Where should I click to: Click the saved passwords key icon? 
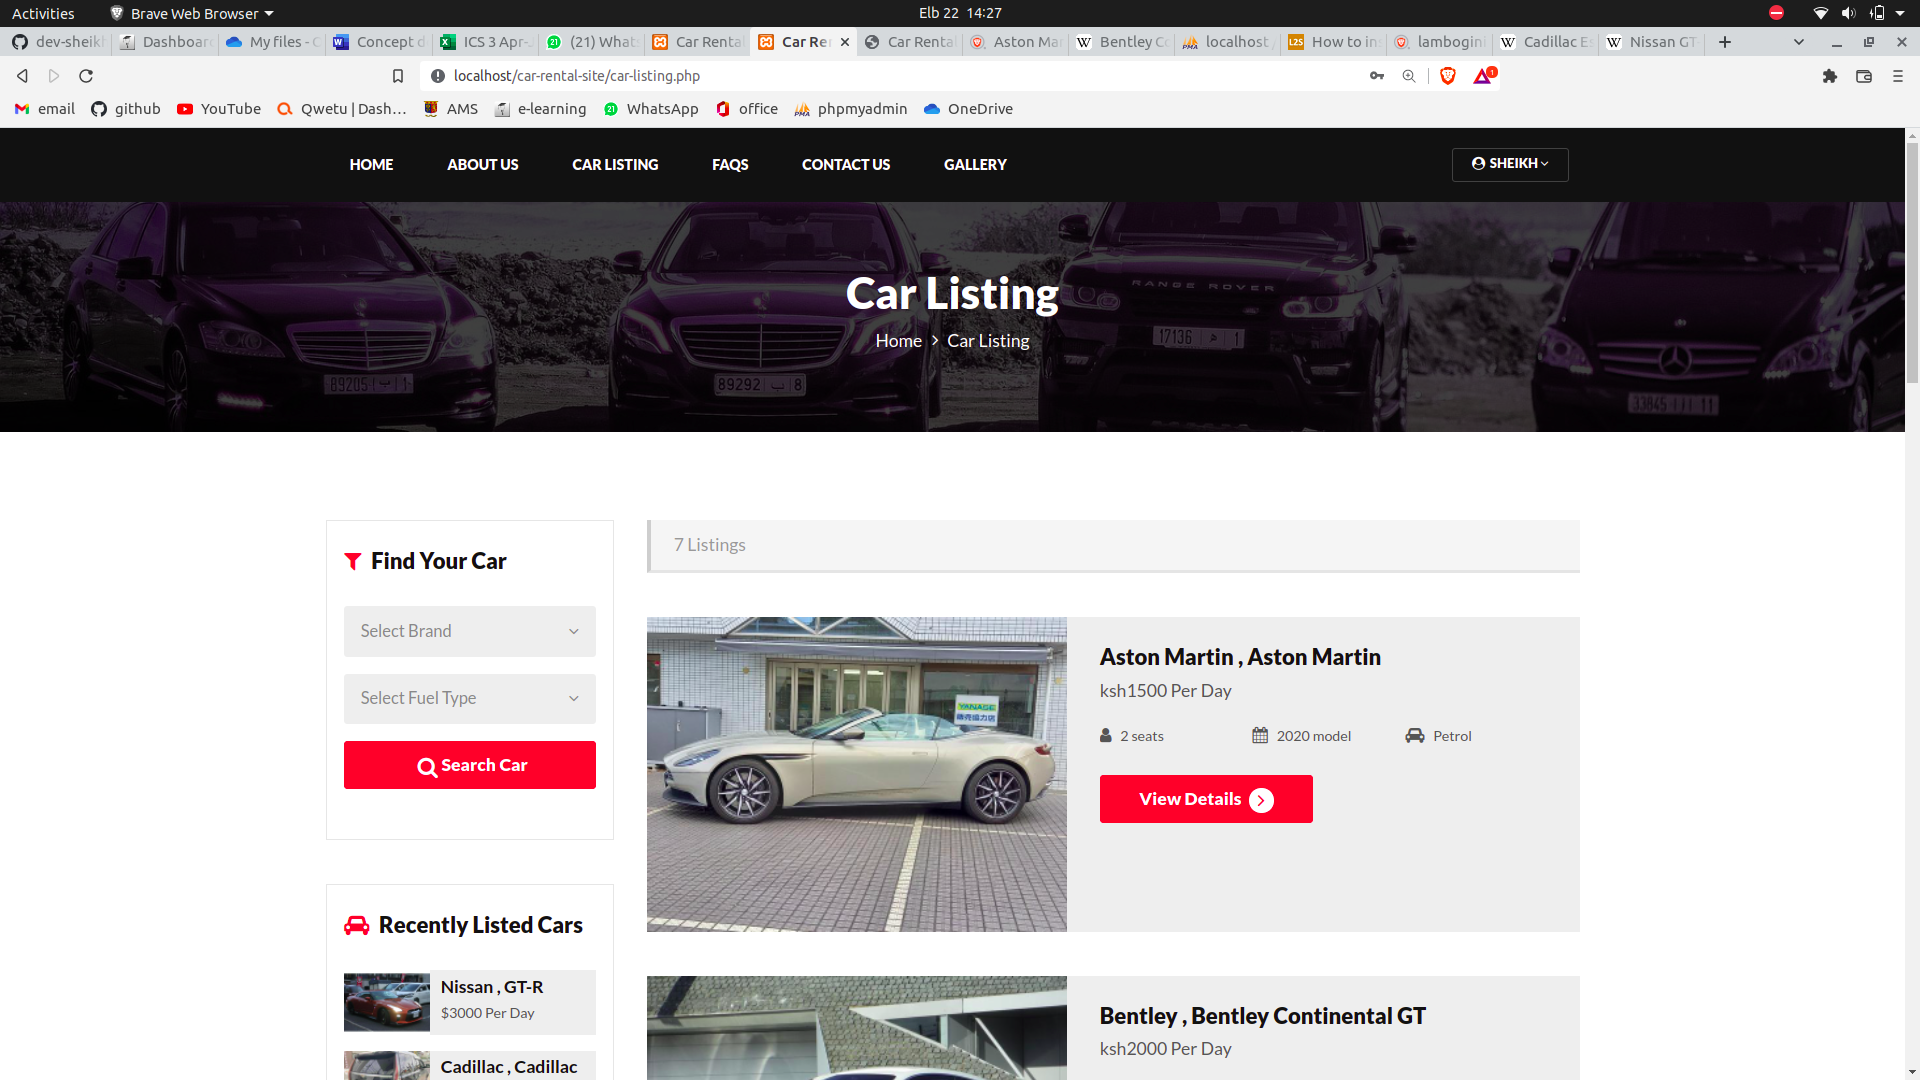1376,76
